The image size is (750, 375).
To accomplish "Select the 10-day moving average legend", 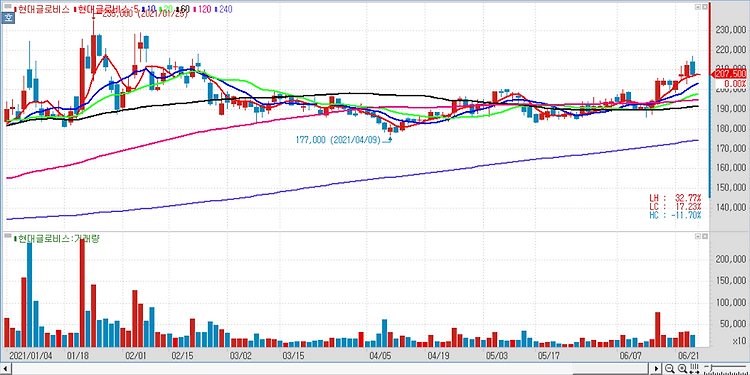I will 150,10.
